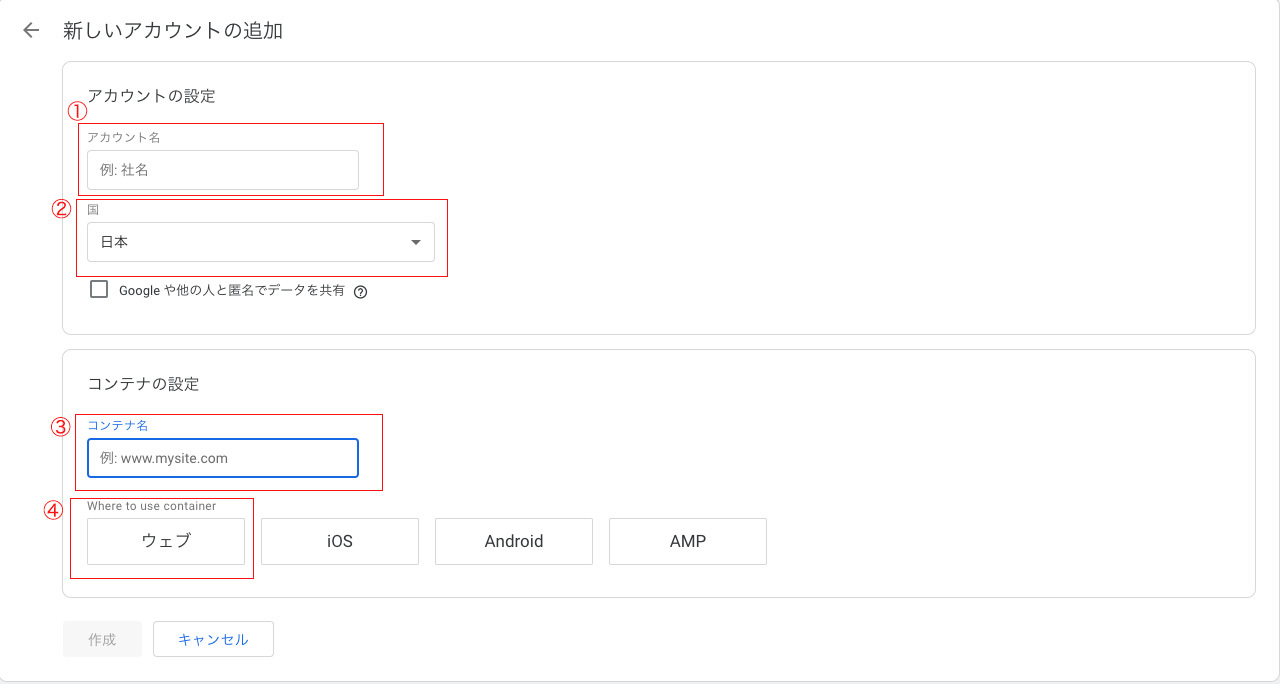Click the 新しいアカウントの追加 page title
Screen dimensions: 1280x684
173,30
